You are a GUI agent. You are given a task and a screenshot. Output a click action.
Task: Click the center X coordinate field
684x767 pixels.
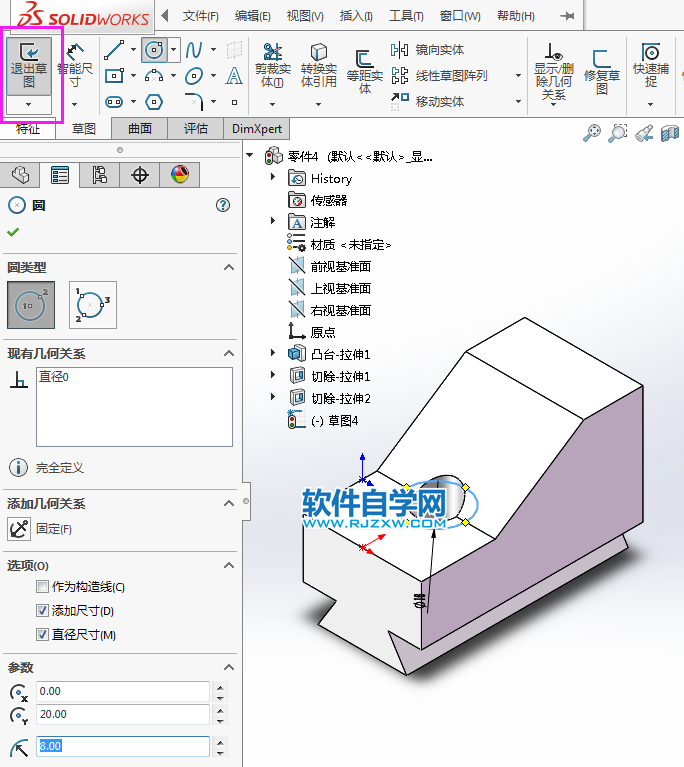pos(123,692)
